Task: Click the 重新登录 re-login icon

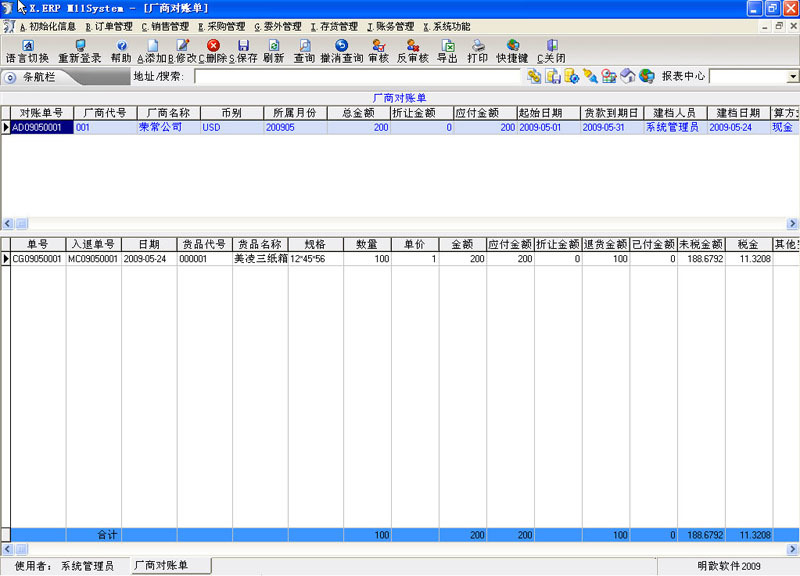Action: 80,45
